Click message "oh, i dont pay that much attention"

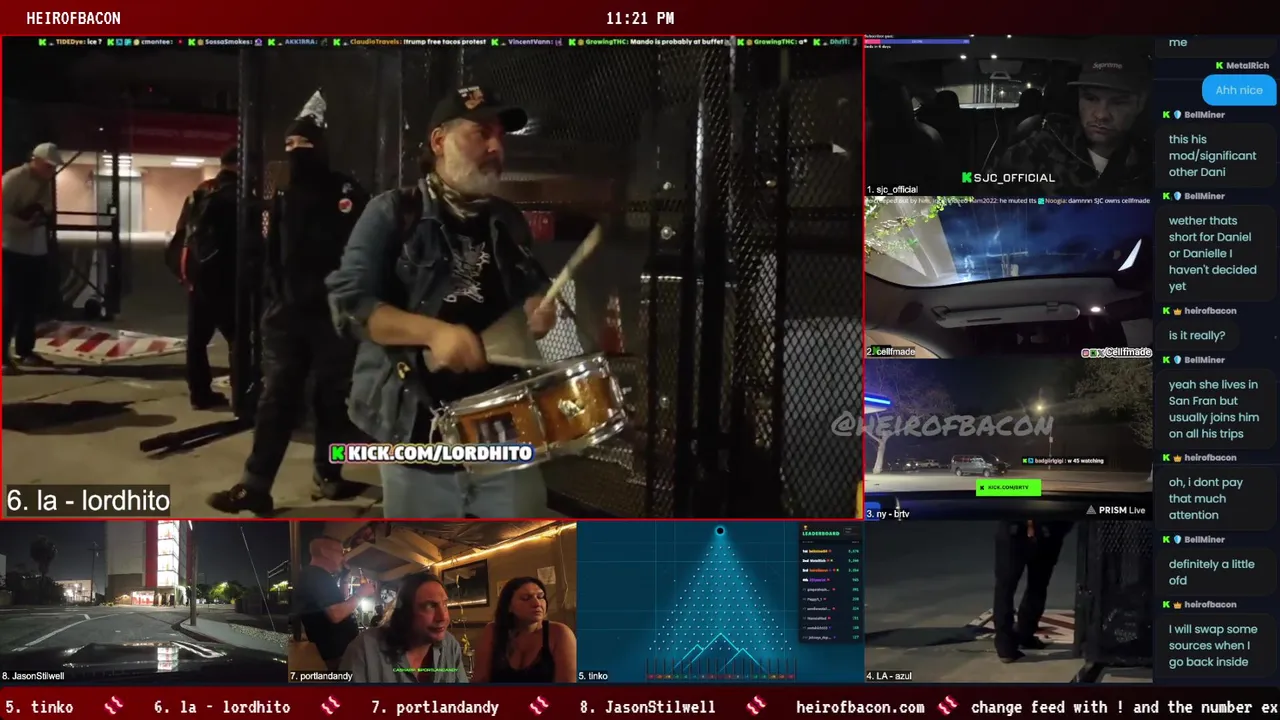click(1206, 498)
